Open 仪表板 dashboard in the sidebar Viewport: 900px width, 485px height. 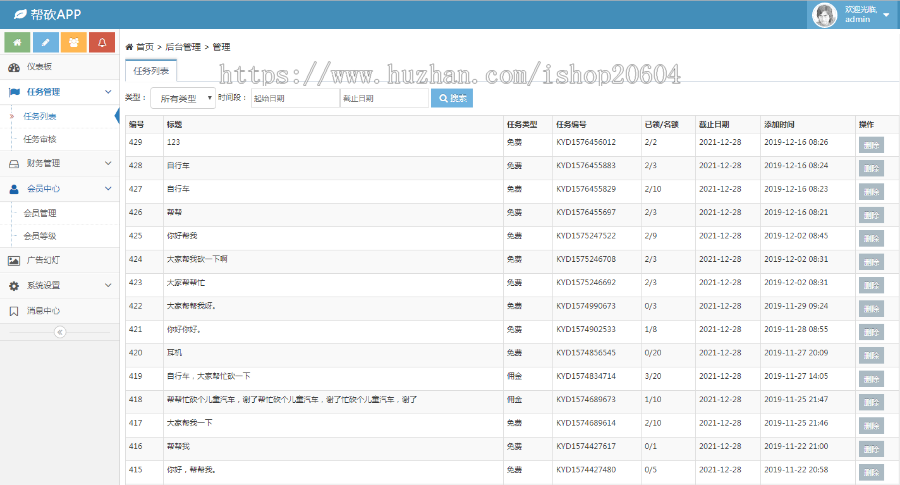tap(40, 67)
